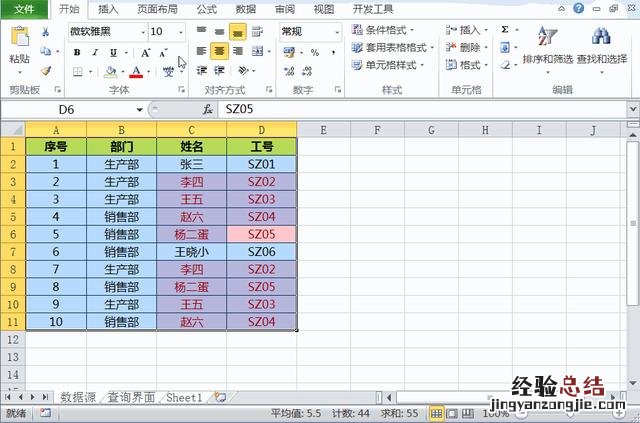This screenshot has width=640, height=423.
Task: Click the fill color bucket icon
Action: pos(110,72)
